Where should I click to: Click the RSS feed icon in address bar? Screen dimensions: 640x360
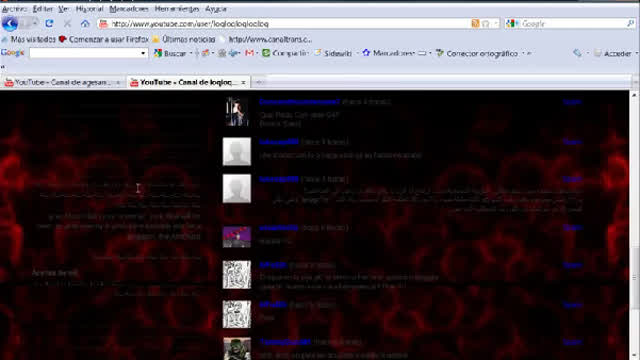coord(475,24)
